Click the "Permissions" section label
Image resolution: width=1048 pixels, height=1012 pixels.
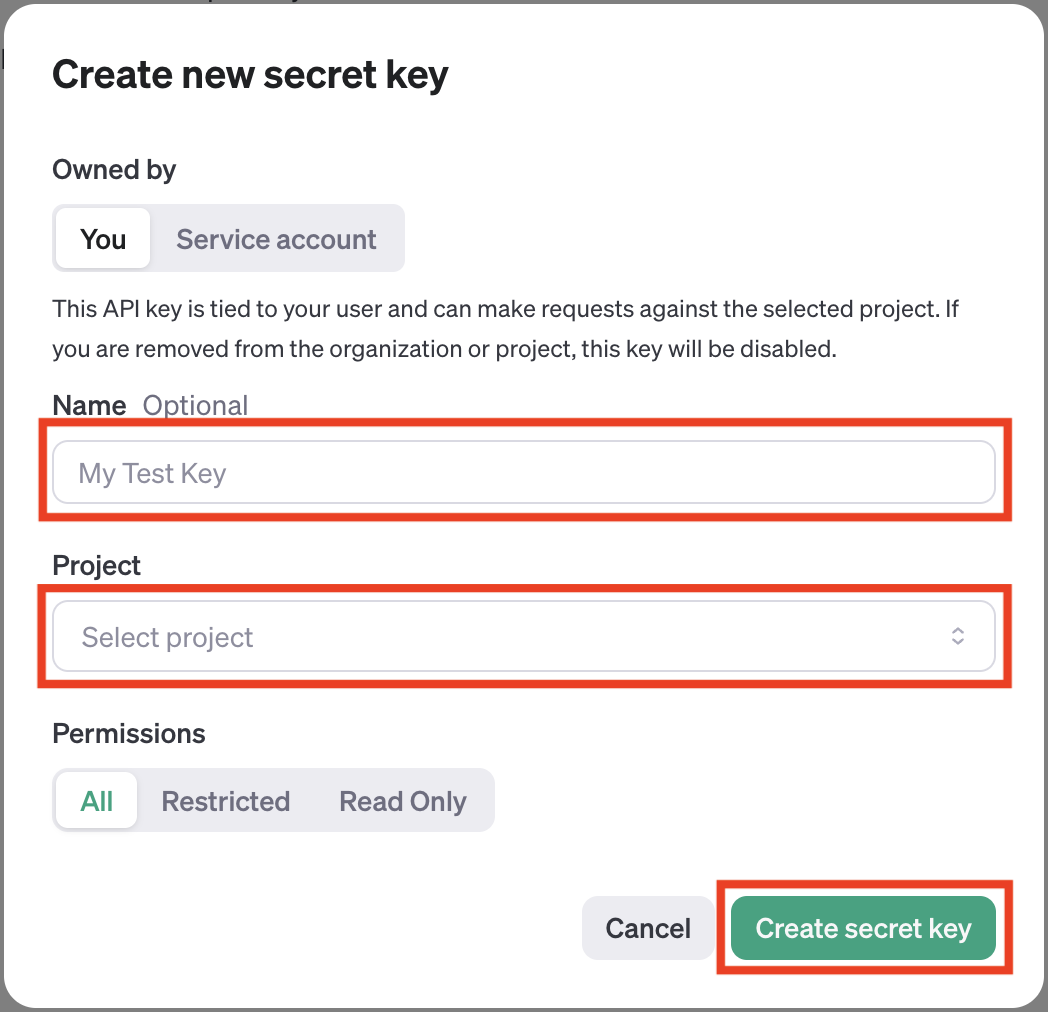click(x=128, y=733)
